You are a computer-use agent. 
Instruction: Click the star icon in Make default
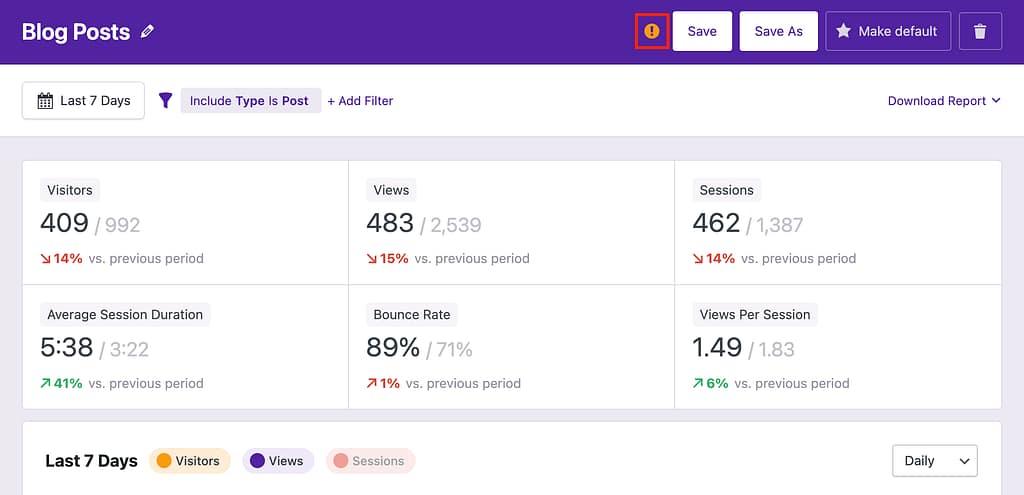pyautogui.click(x=843, y=31)
